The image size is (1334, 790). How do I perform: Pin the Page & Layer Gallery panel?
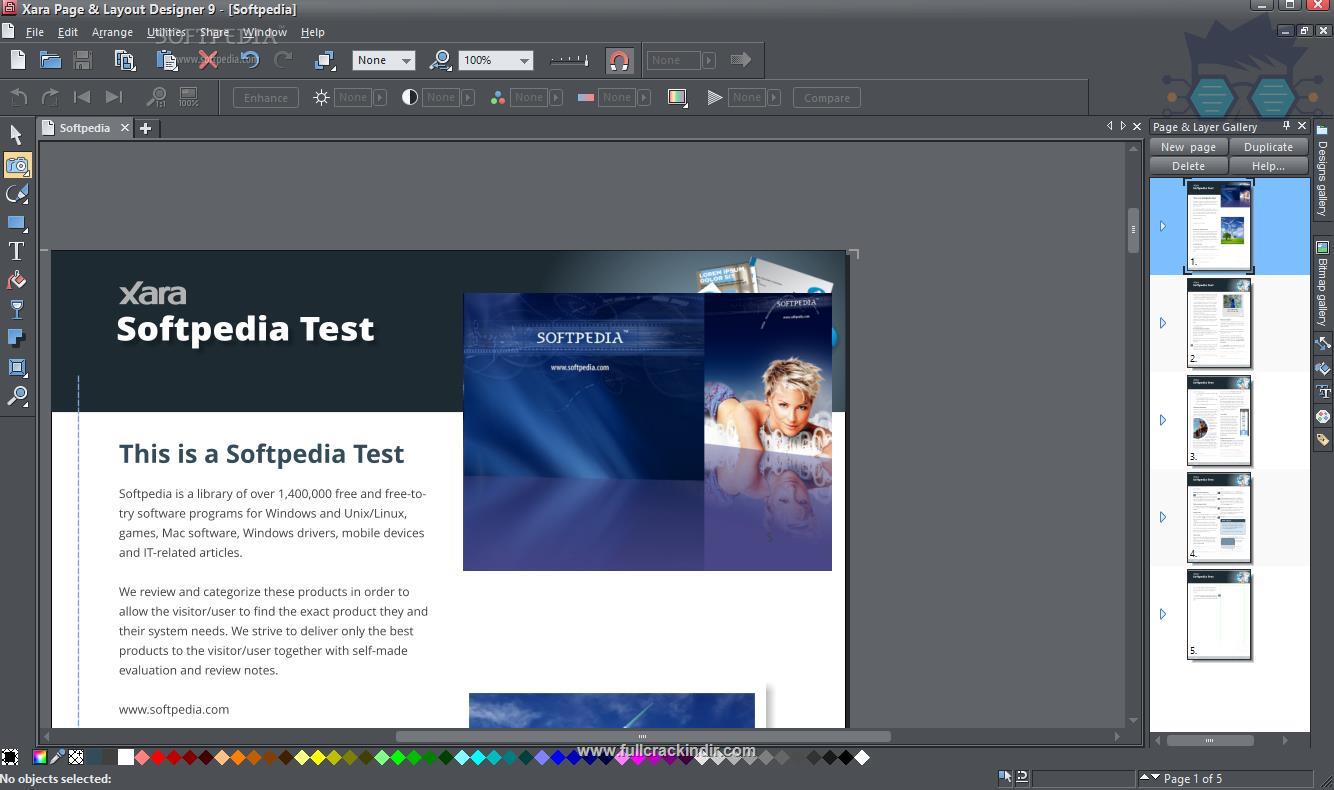[x=1285, y=126]
